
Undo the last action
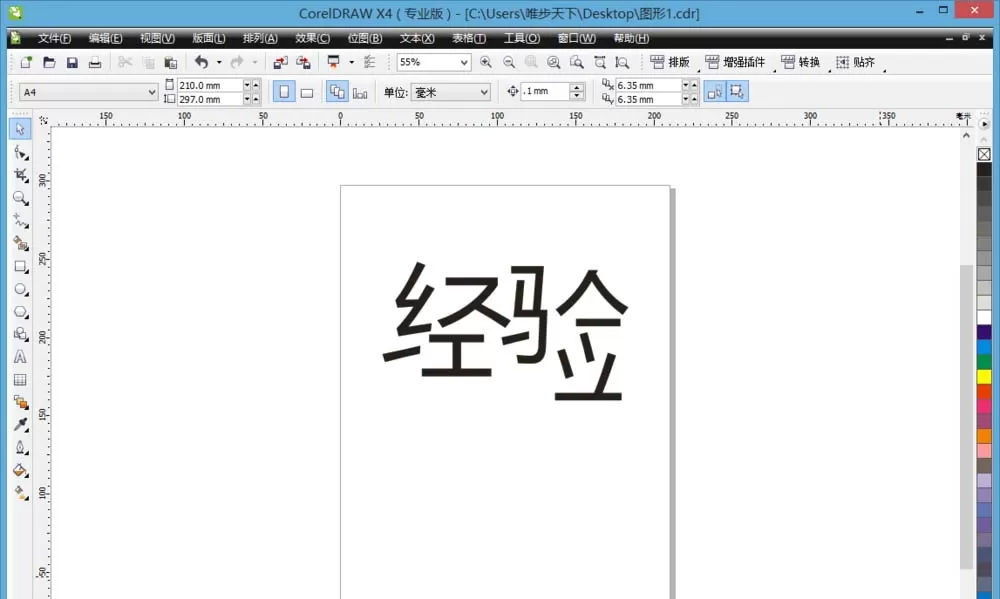click(x=202, y=62)
